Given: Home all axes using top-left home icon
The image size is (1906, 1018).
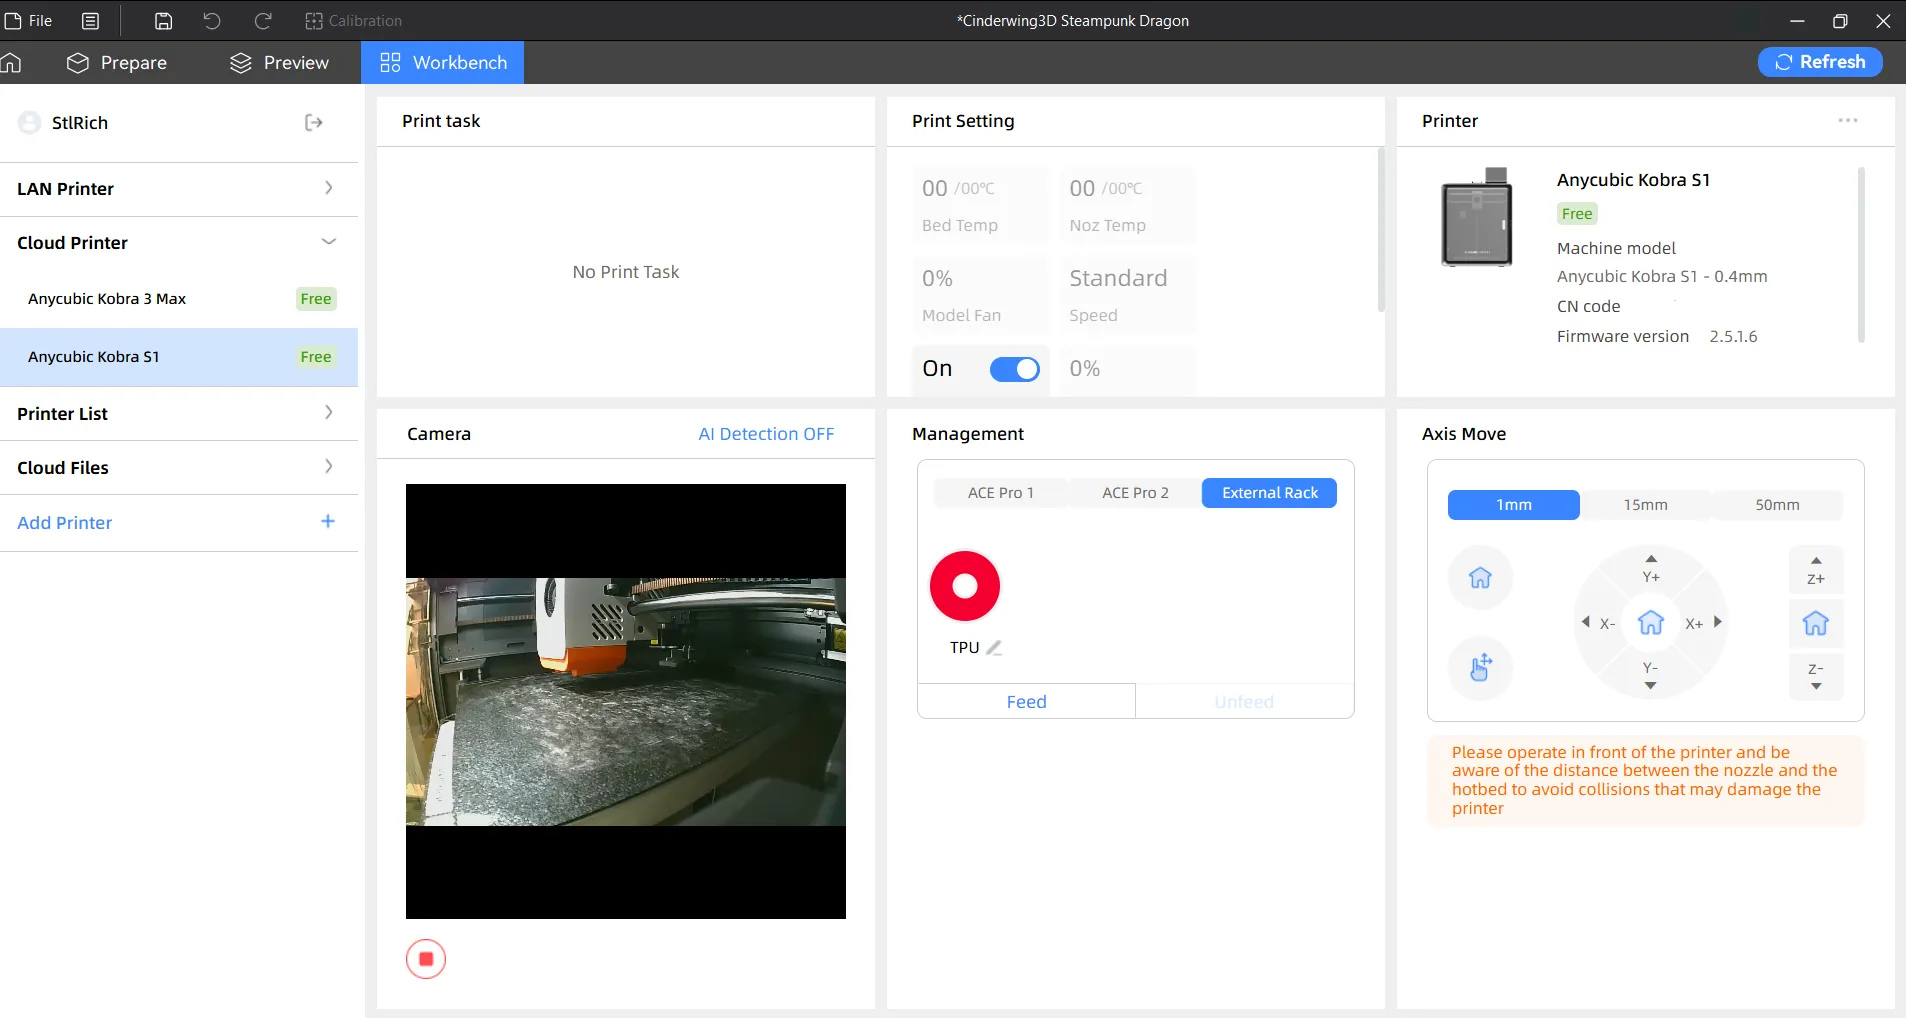Looking at the screenshot, I should 1480,578.
